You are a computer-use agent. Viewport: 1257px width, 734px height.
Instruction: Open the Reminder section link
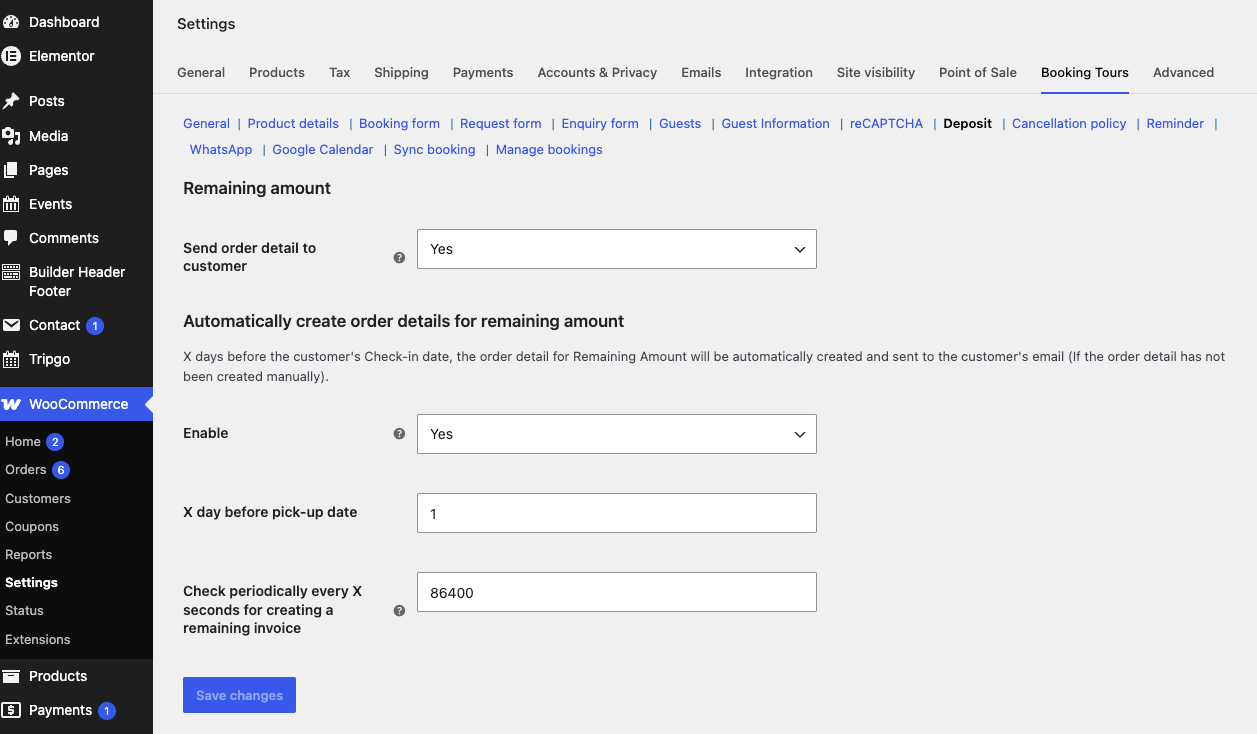(x=1175, y=123)
